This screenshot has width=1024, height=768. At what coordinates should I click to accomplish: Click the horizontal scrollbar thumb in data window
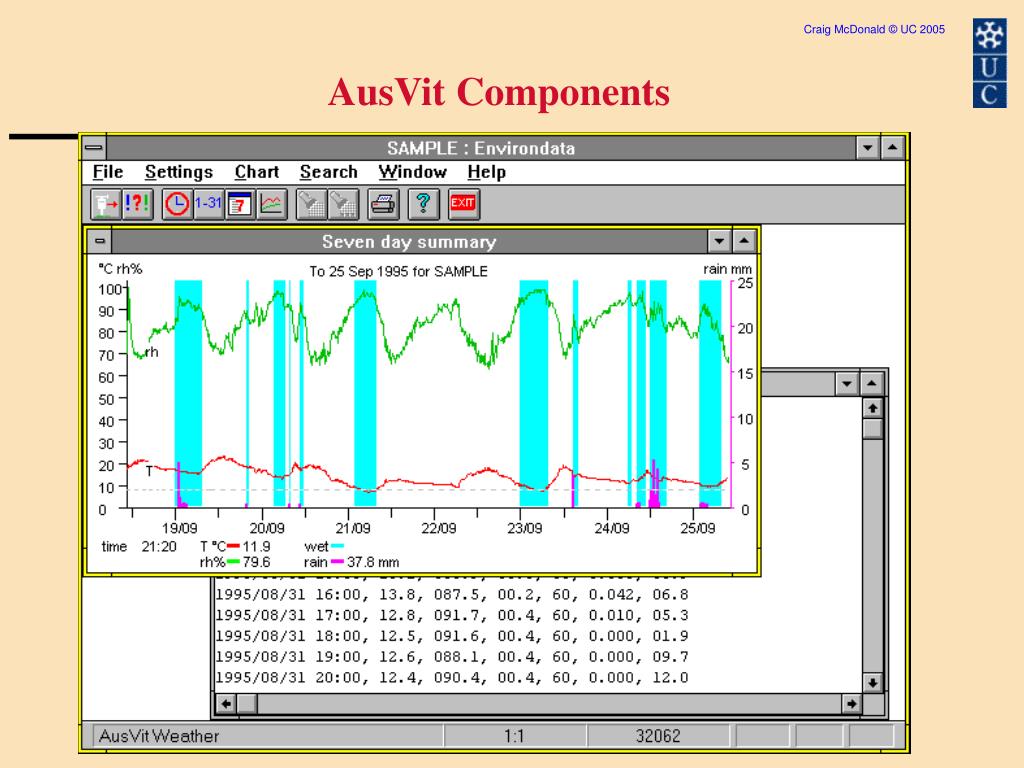click(x=247, y=704)
